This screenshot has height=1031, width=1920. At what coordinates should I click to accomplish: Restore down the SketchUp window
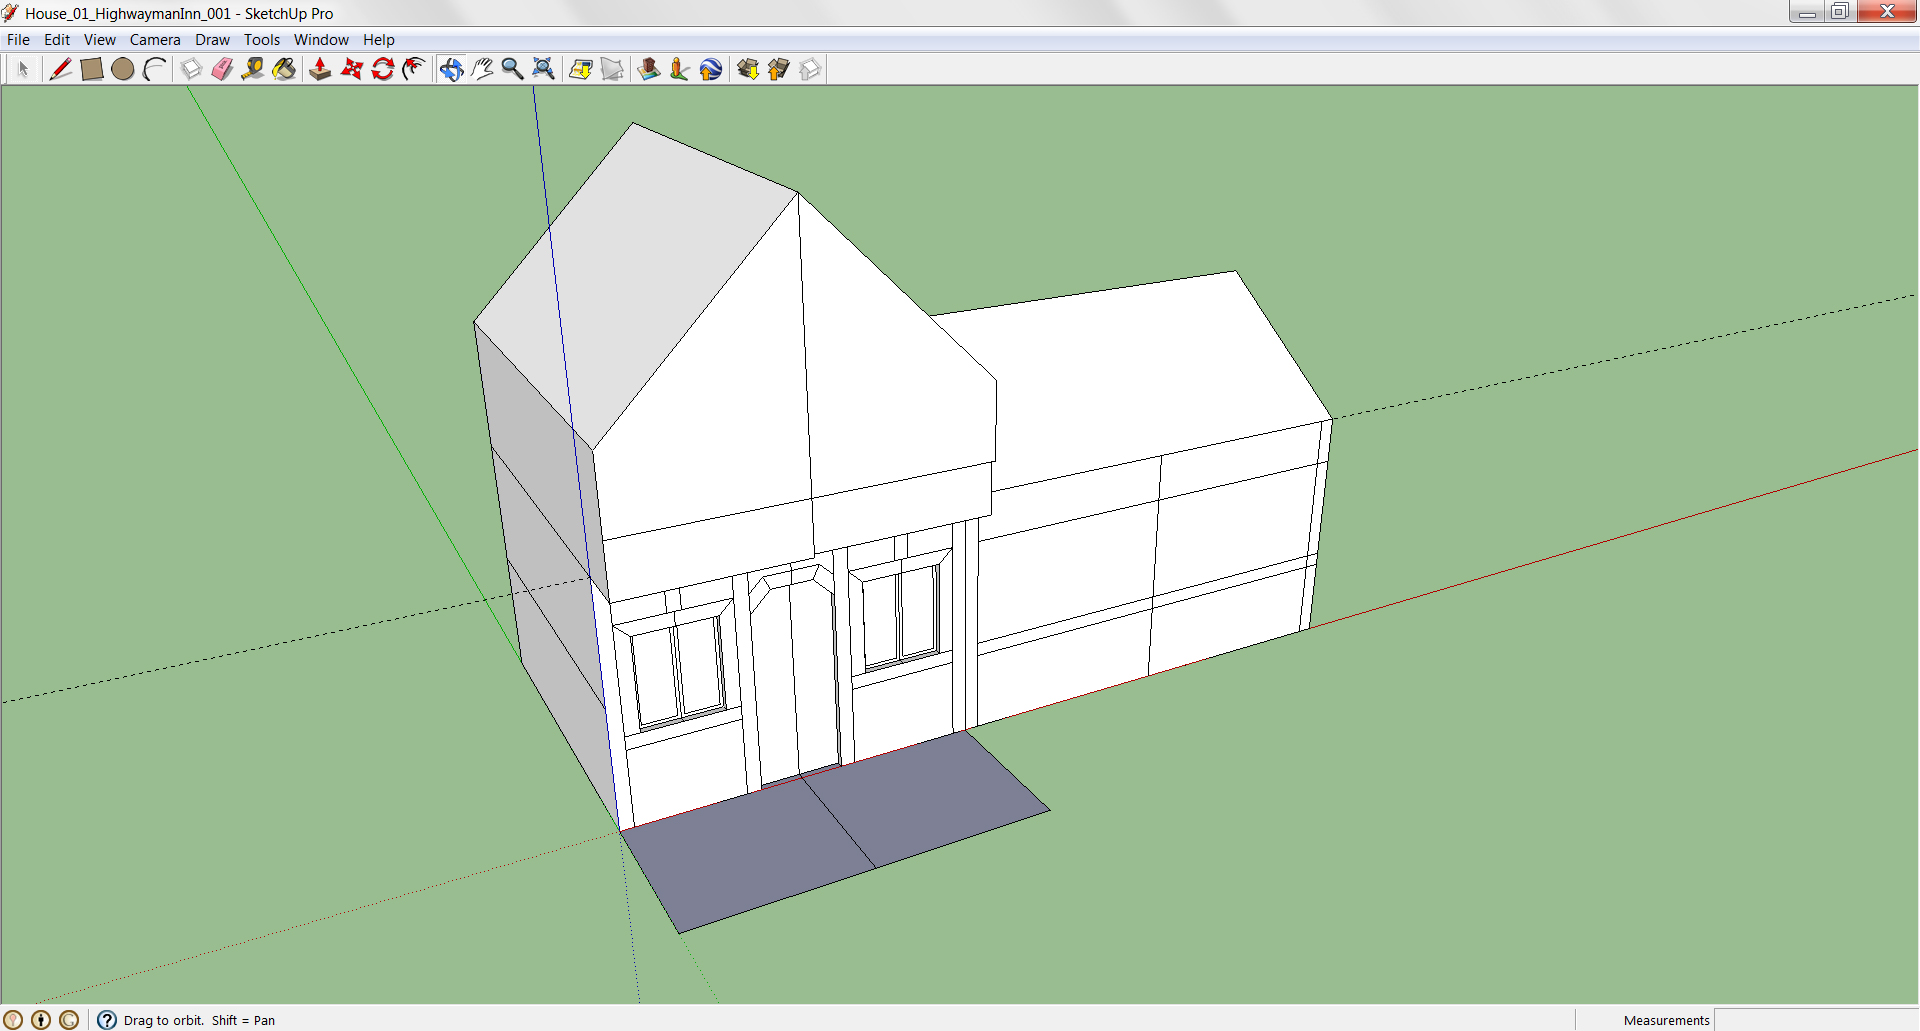[x=1840, y=12]
